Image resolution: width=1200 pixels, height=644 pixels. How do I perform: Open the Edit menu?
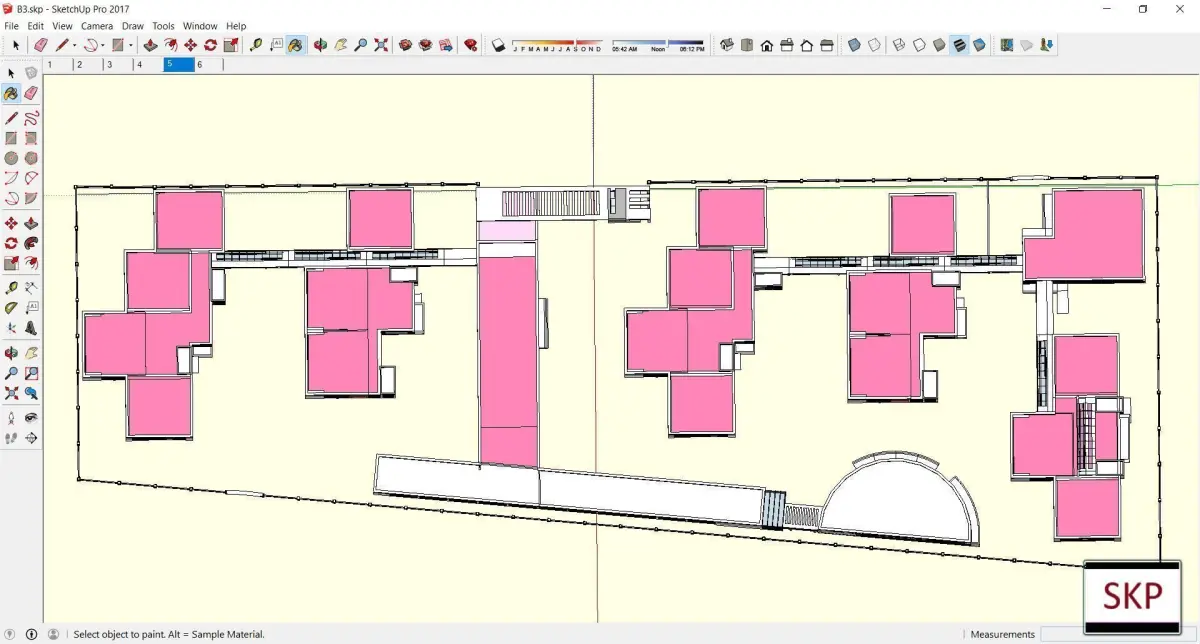[x=36, y=26]
